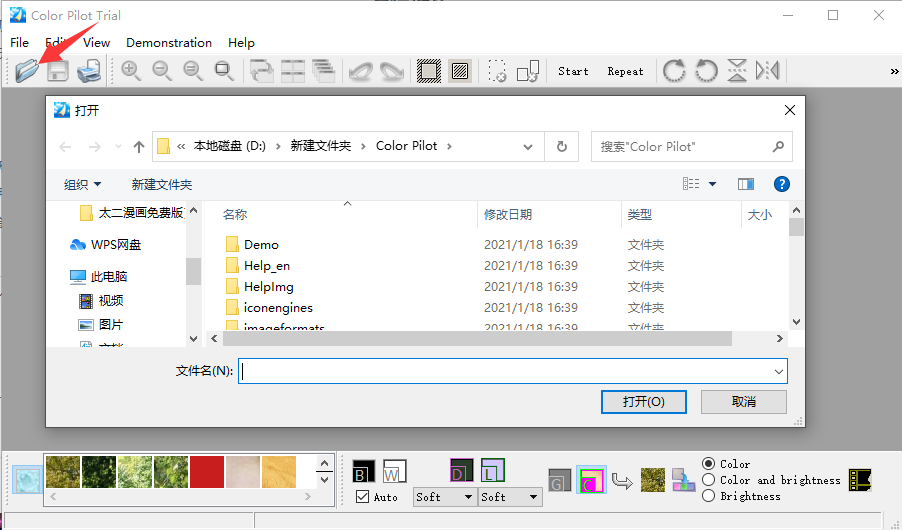902x530 pixels.
Task: Rotate image clockwise with toolbar icon
Action: tap(674, 71)
